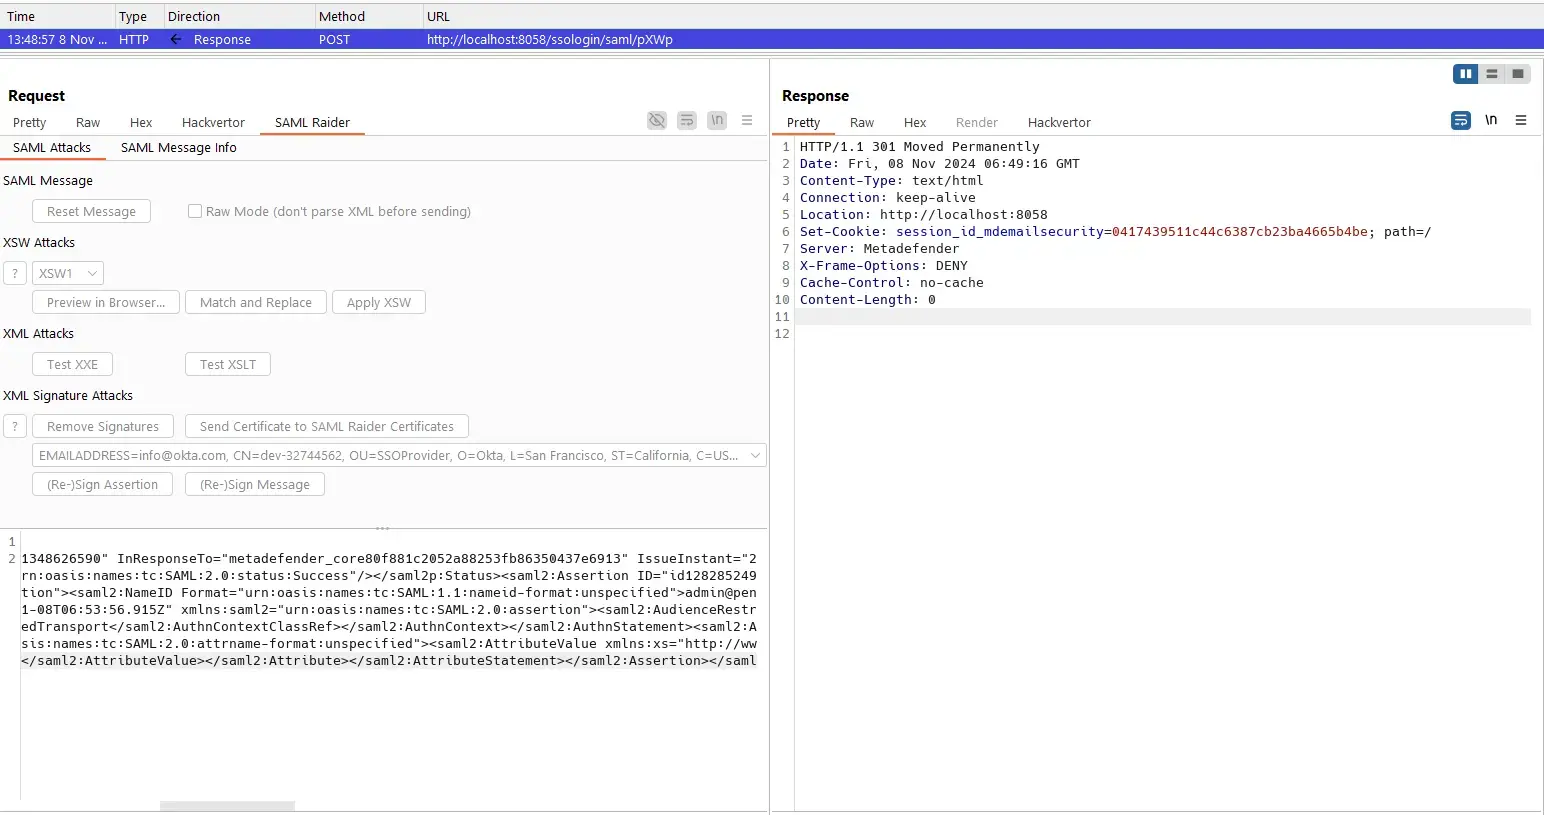Click Match and Replace button
Screen dimensions: 1544x815
[256, 302]
